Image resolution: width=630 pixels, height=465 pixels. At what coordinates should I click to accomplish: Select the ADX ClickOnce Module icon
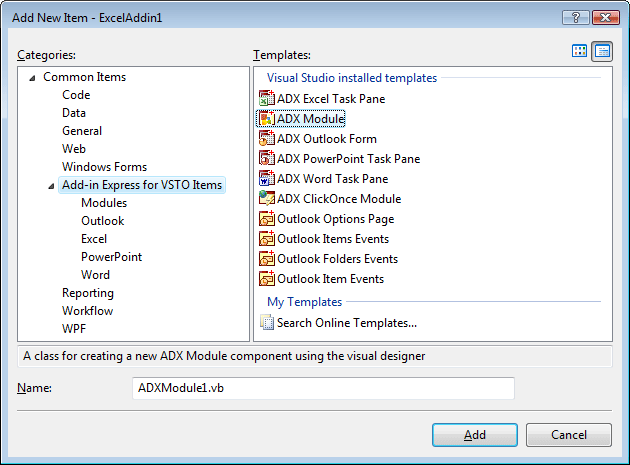(x=267, y=199)
